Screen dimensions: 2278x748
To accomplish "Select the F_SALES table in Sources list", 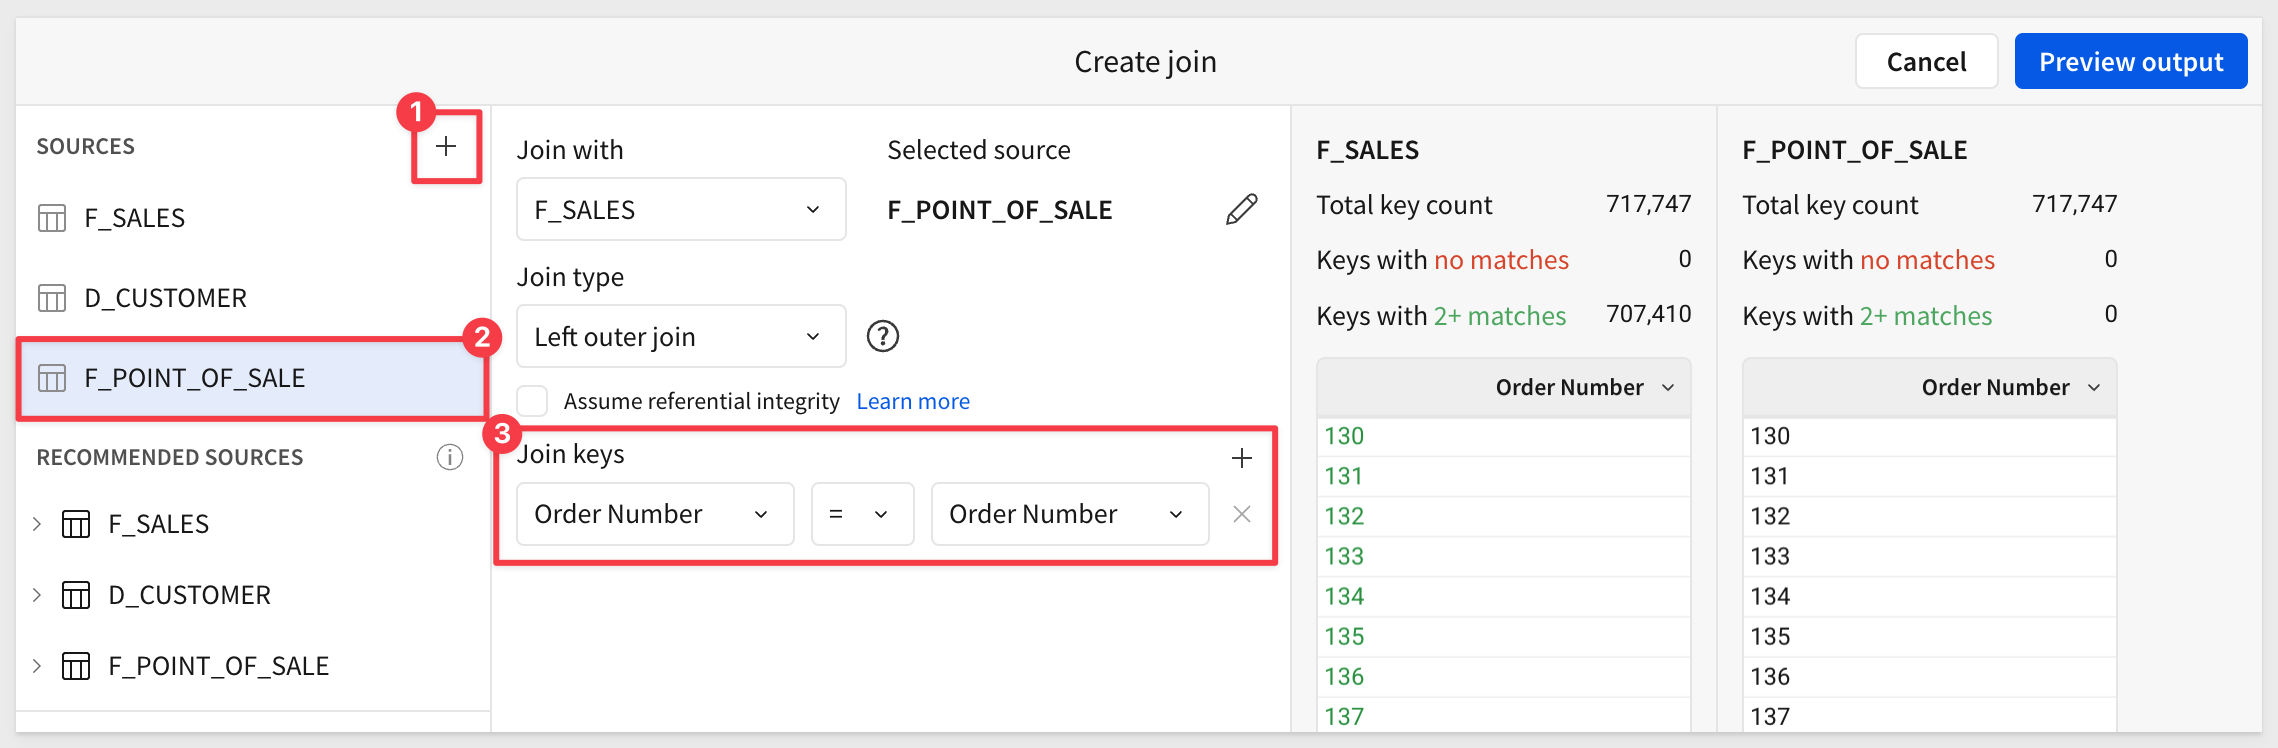I will pyautogui.click(x=134, y=218).
